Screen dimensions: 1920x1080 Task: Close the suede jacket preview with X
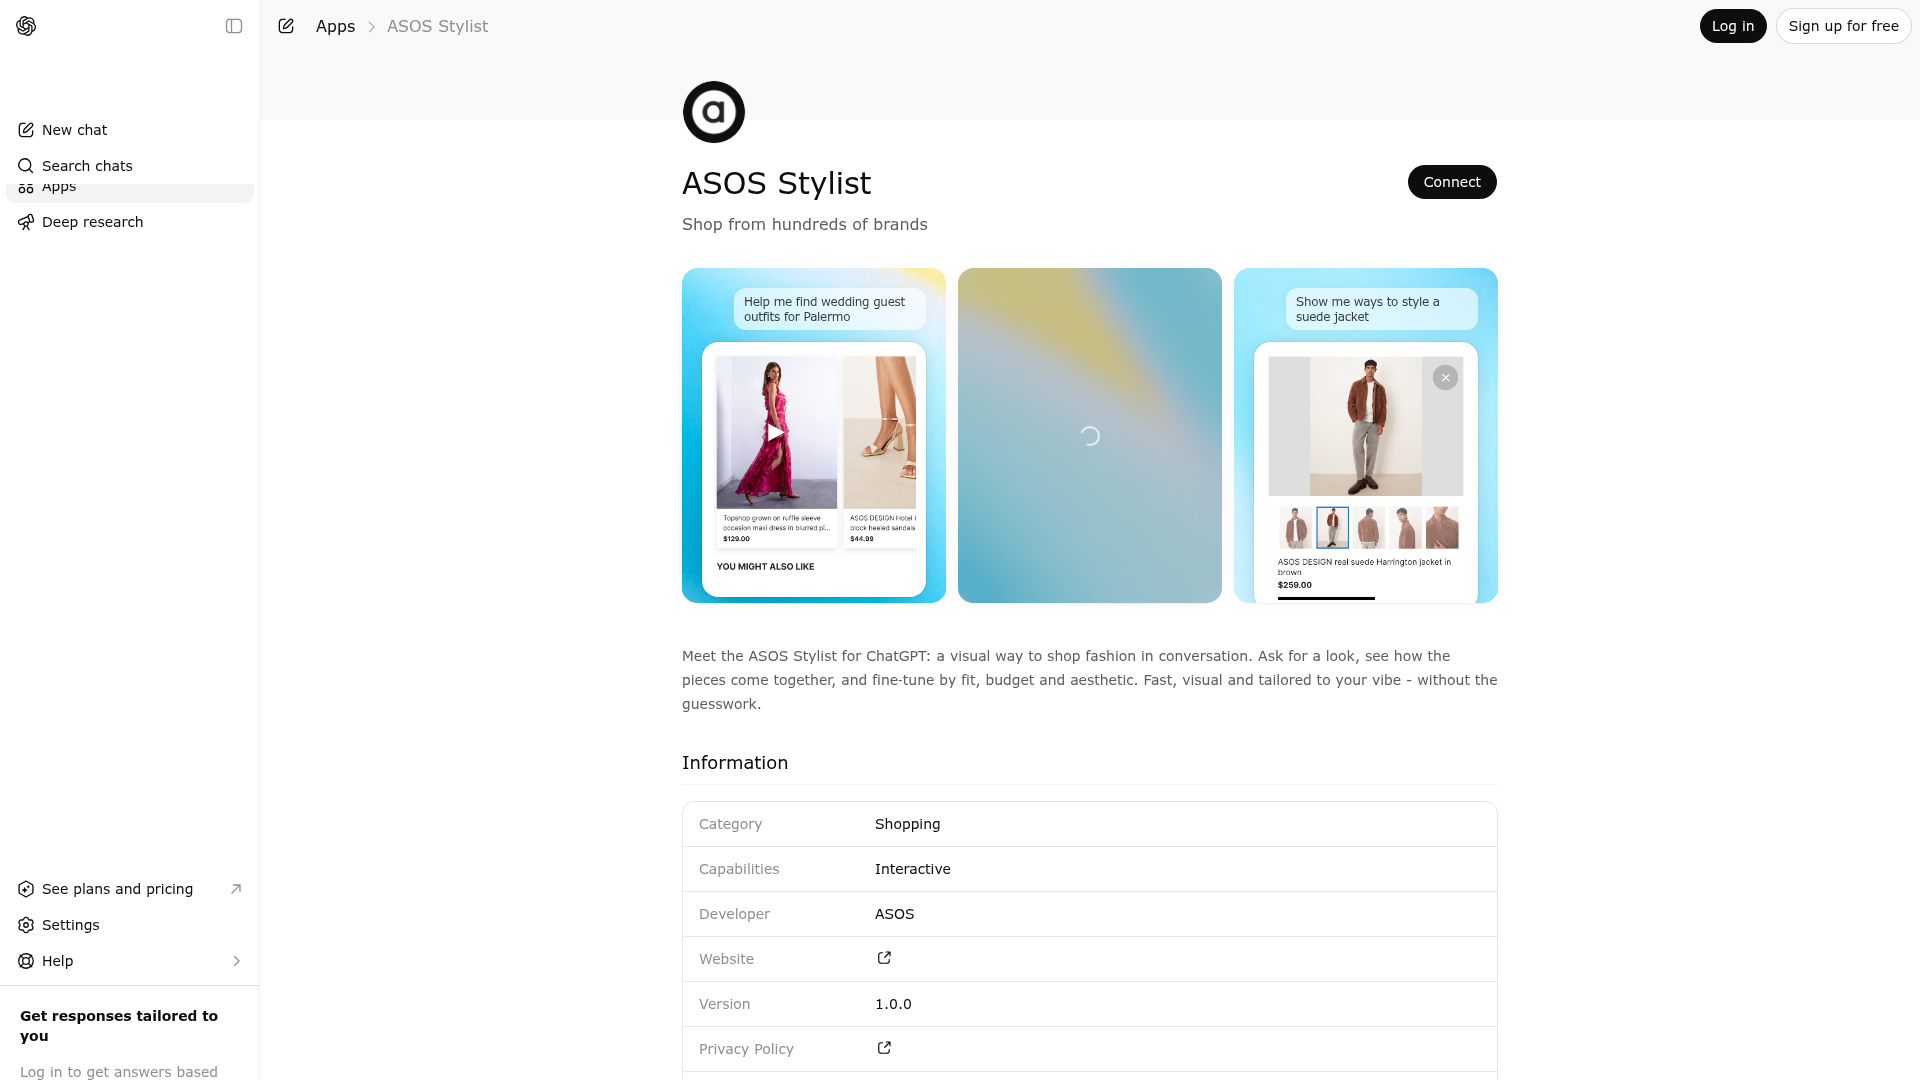pyautogui.click(x=1445, y=377)
